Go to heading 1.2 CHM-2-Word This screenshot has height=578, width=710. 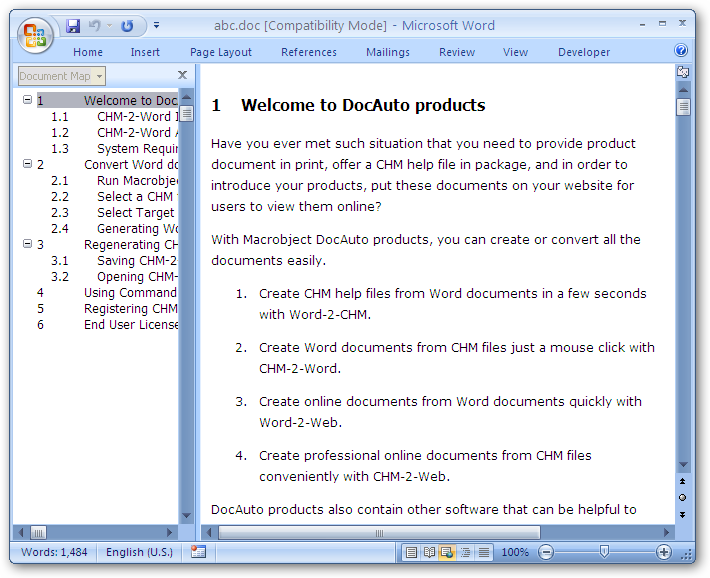(115, 132)
